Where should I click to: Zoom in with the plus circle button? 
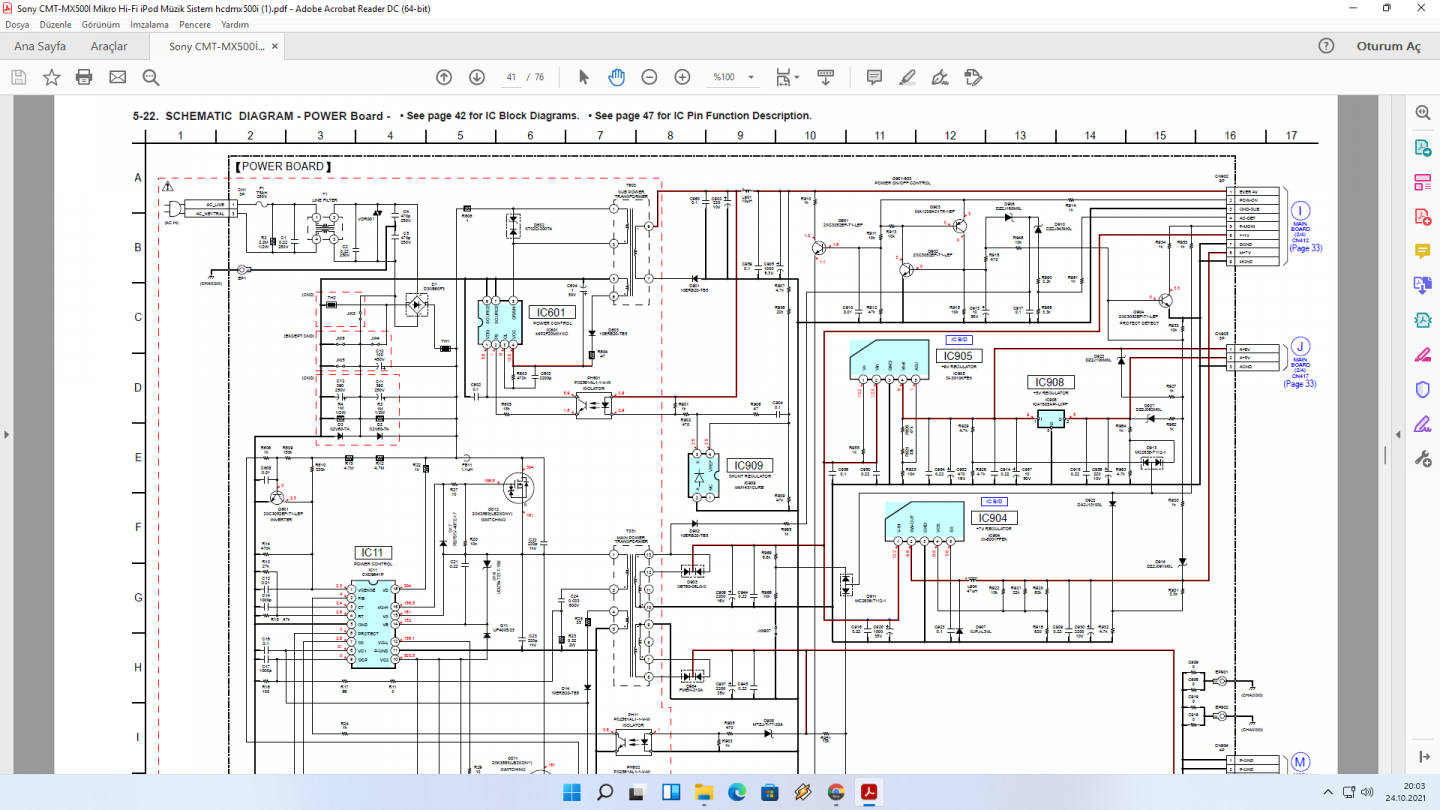[x=682, y=77]
